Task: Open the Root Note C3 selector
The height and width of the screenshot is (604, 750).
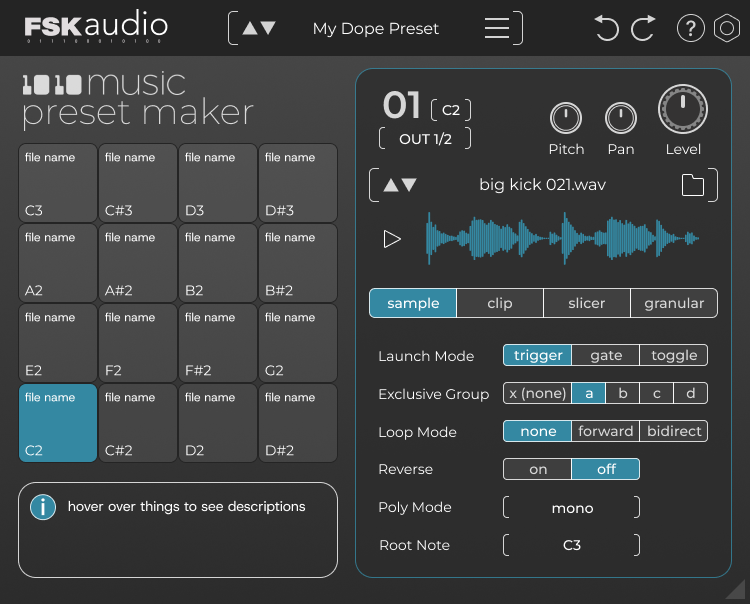Action: tap(572, 545)
